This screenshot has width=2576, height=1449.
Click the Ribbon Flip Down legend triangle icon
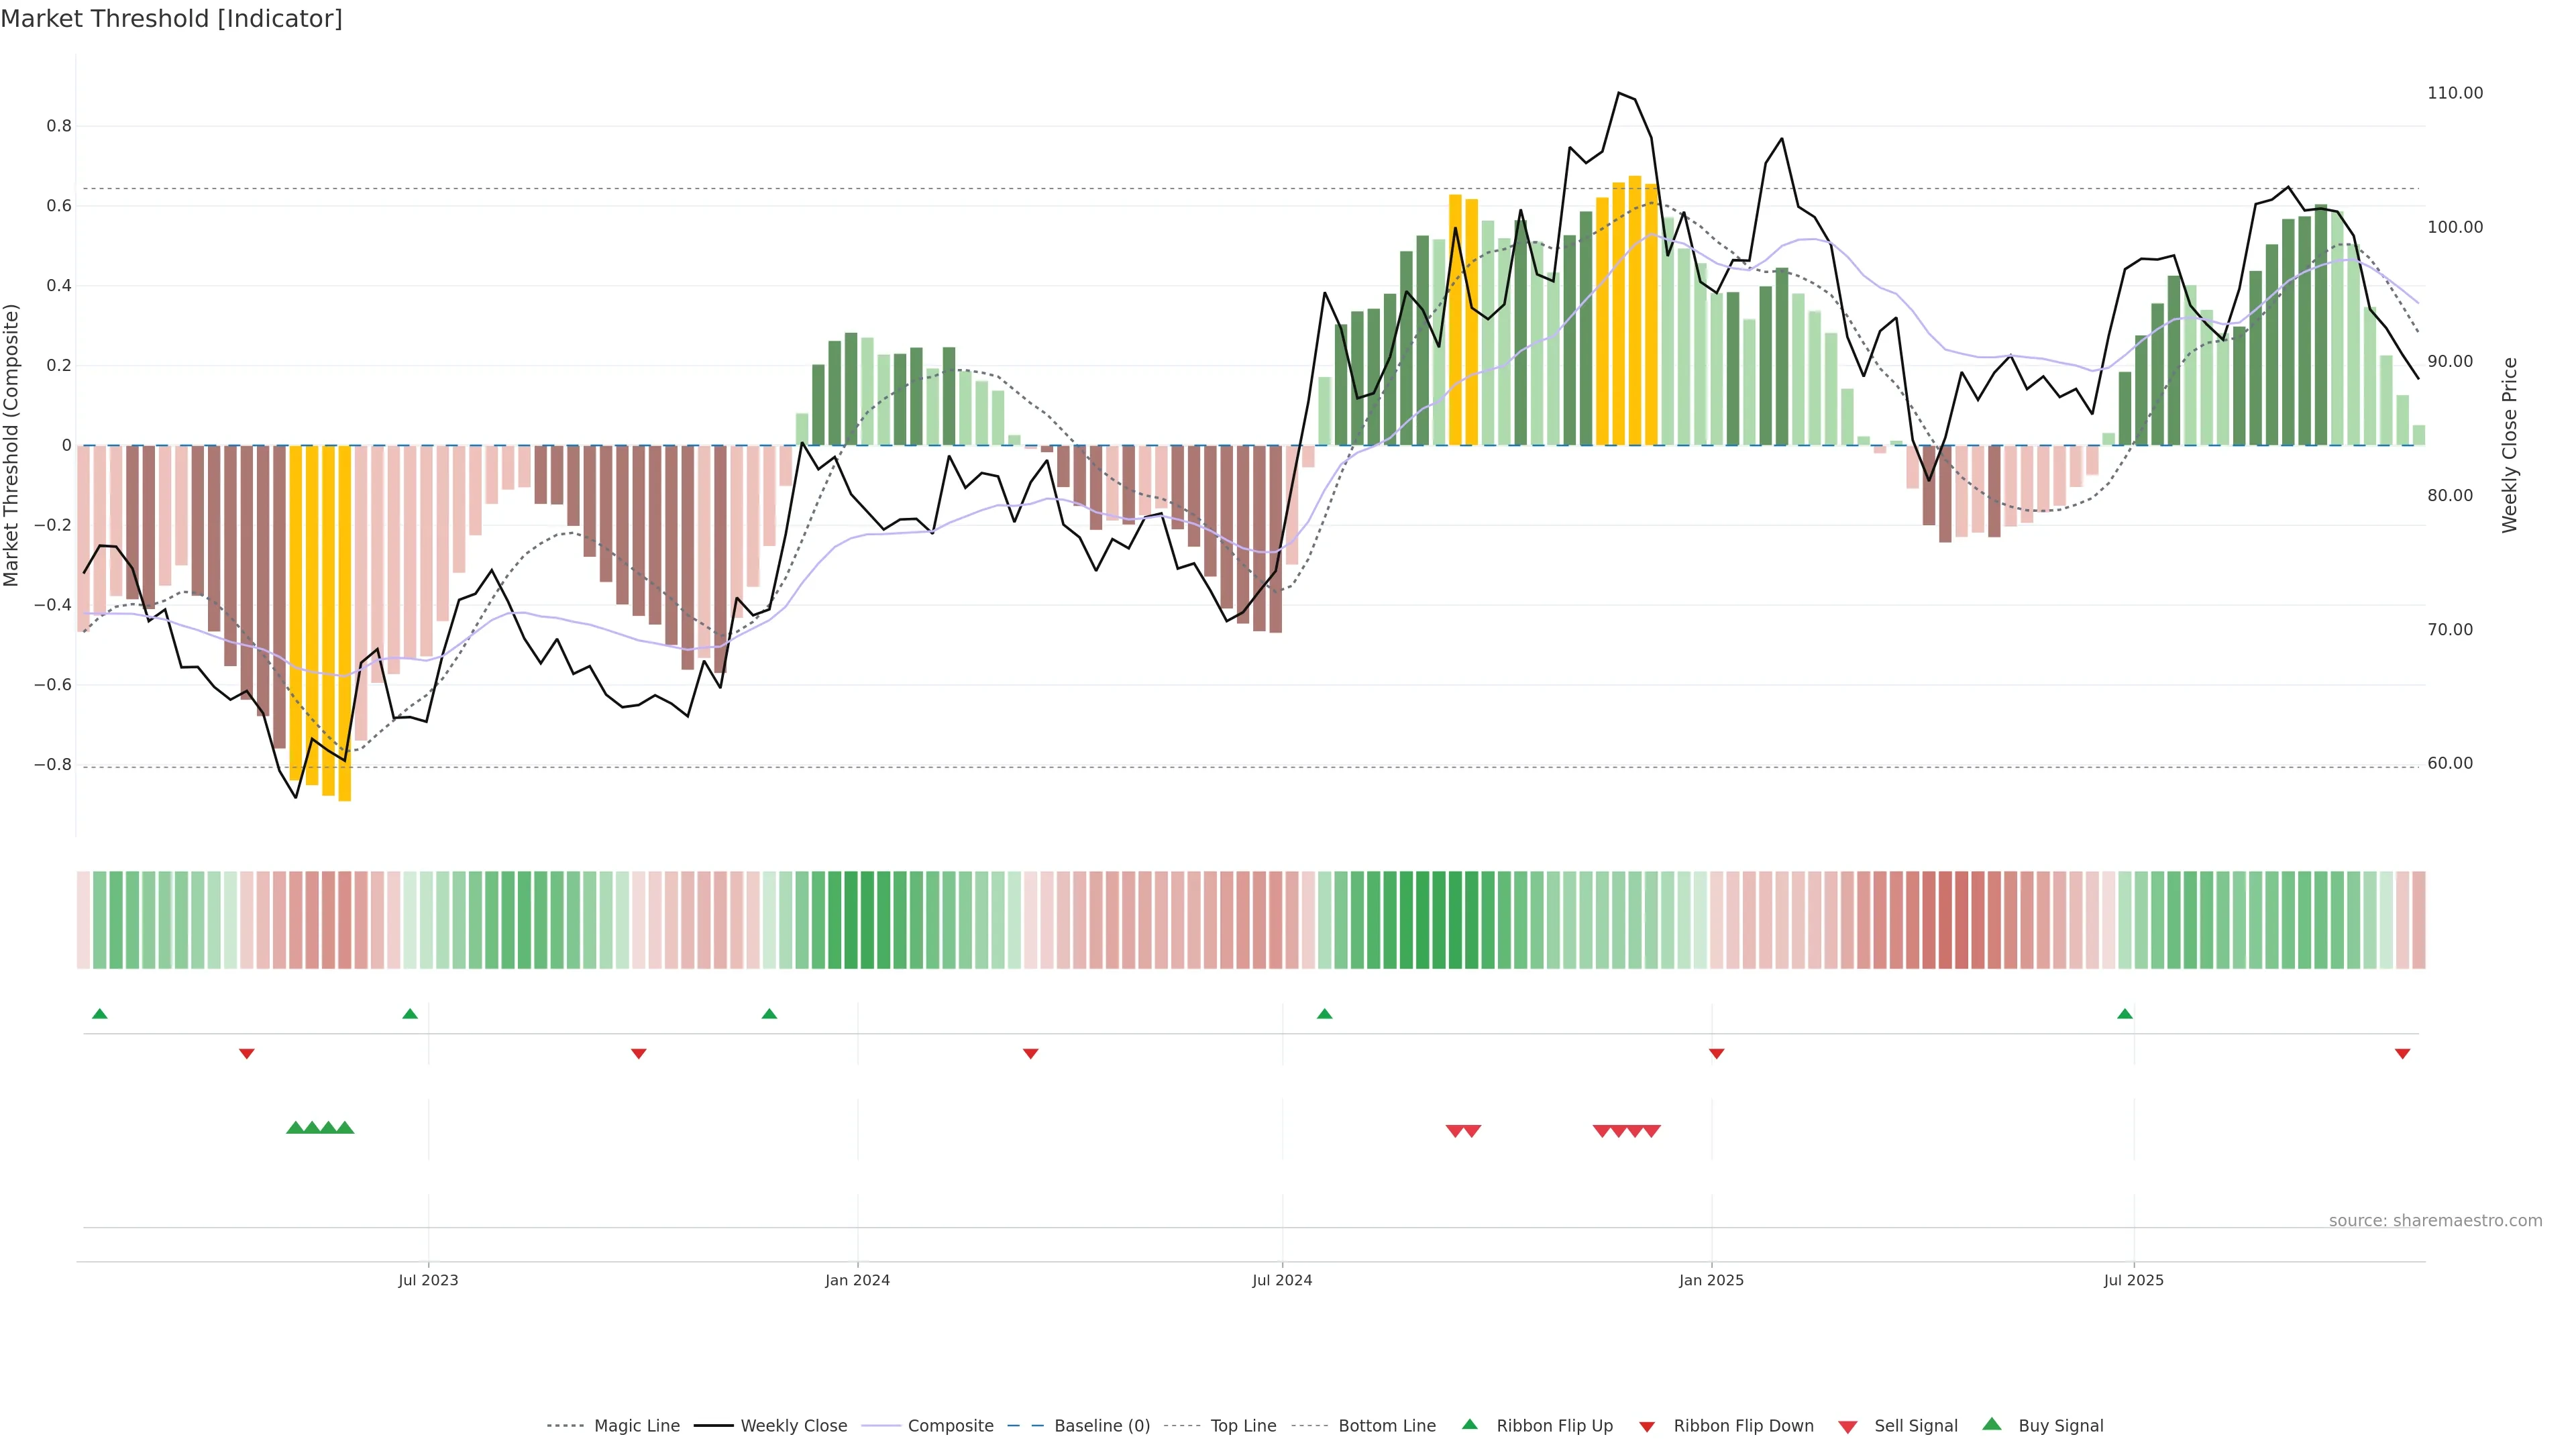(x=1647, y=1426)
